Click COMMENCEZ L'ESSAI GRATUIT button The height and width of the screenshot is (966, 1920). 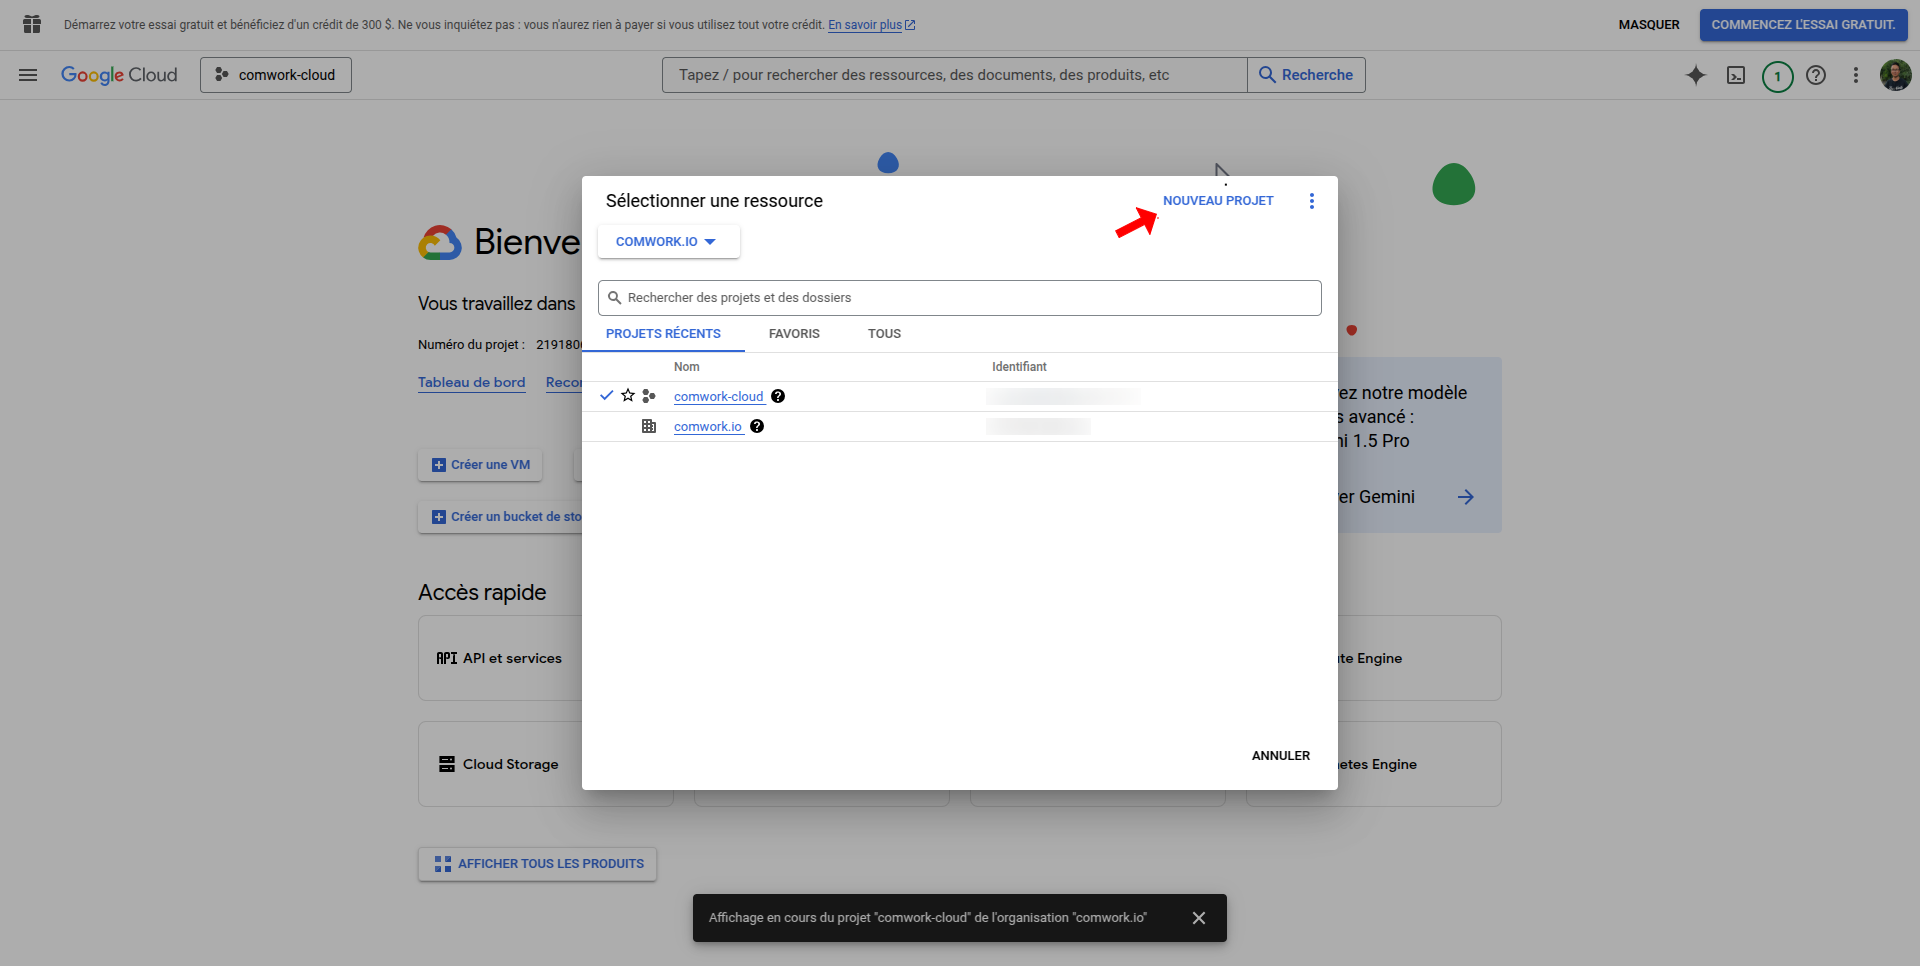point(1803,25)
